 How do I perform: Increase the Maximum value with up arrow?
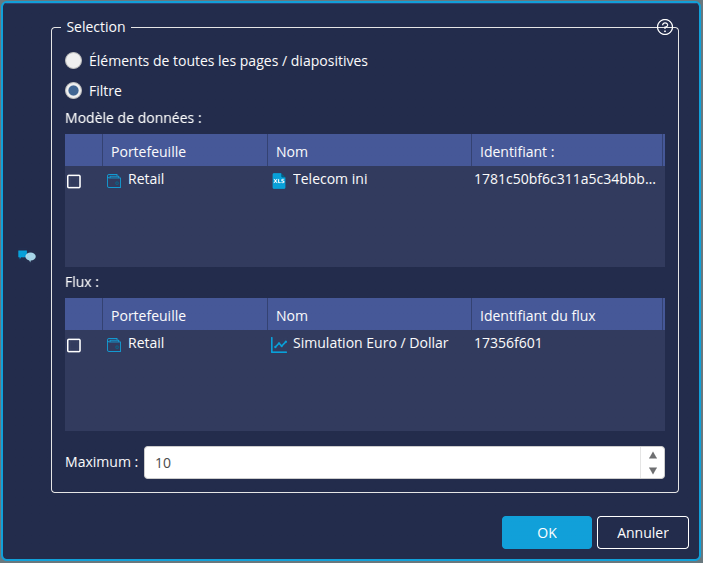[652, 455]
